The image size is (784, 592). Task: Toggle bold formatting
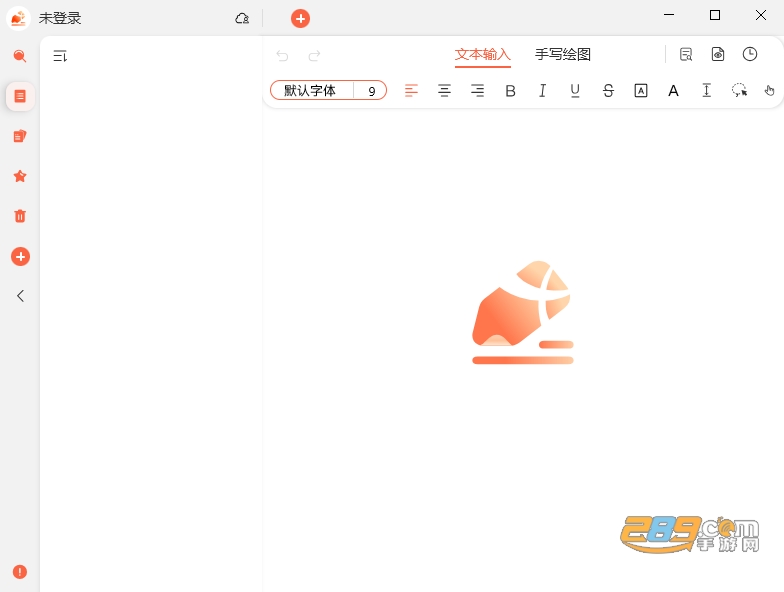[510, 91]
